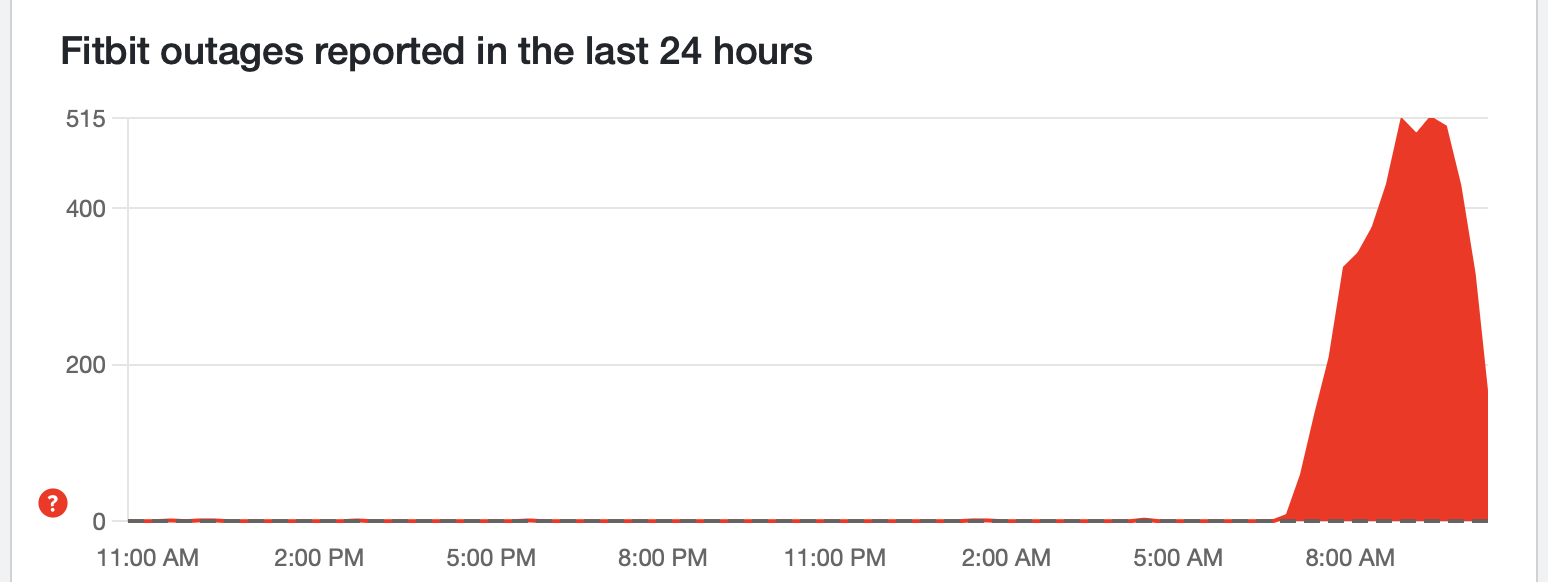Select the 400 y-axis label
This screenshot has height=582, width=1548.
[x=84, y=209]
